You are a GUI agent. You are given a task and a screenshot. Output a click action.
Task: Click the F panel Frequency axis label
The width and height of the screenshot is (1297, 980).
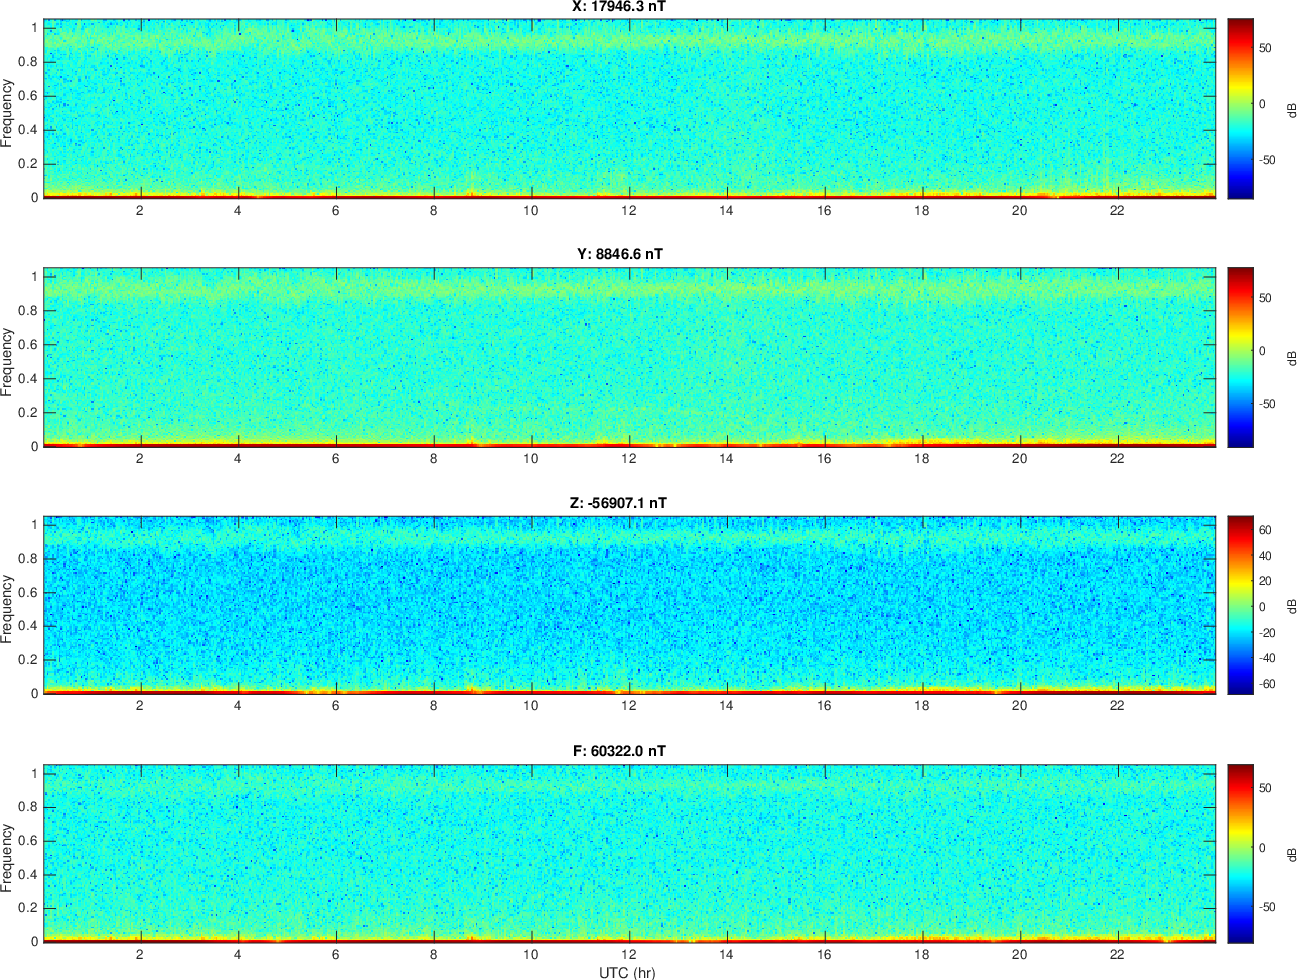(7, 857)
